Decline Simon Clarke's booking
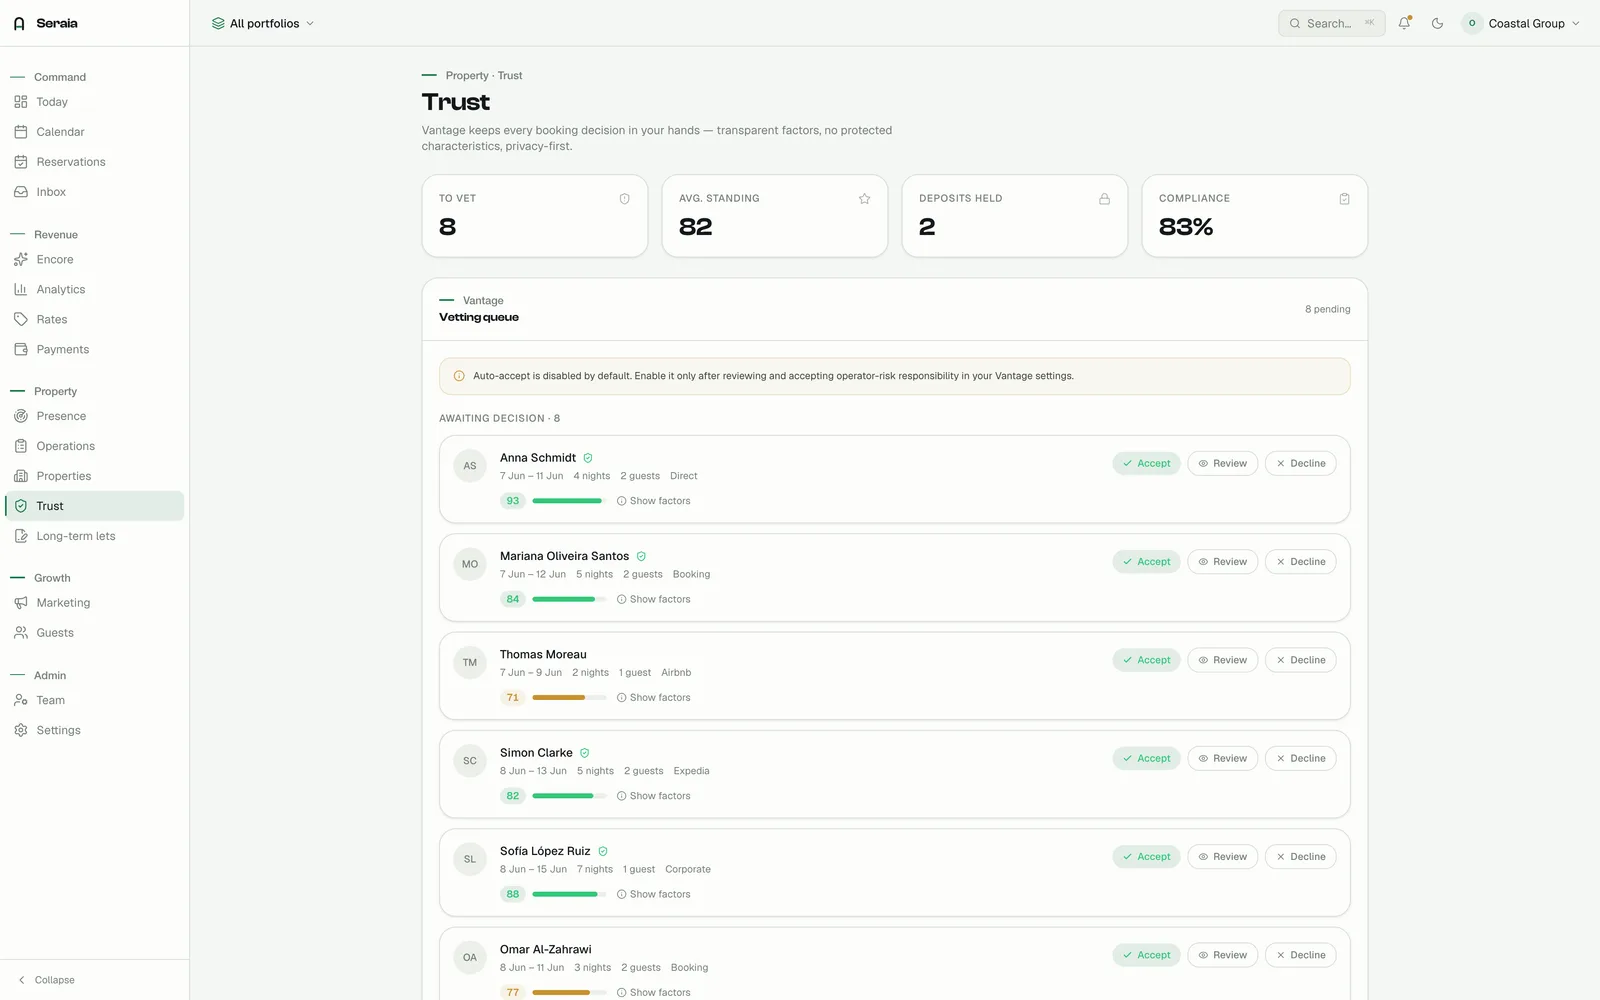 [x=1301, y=759]
